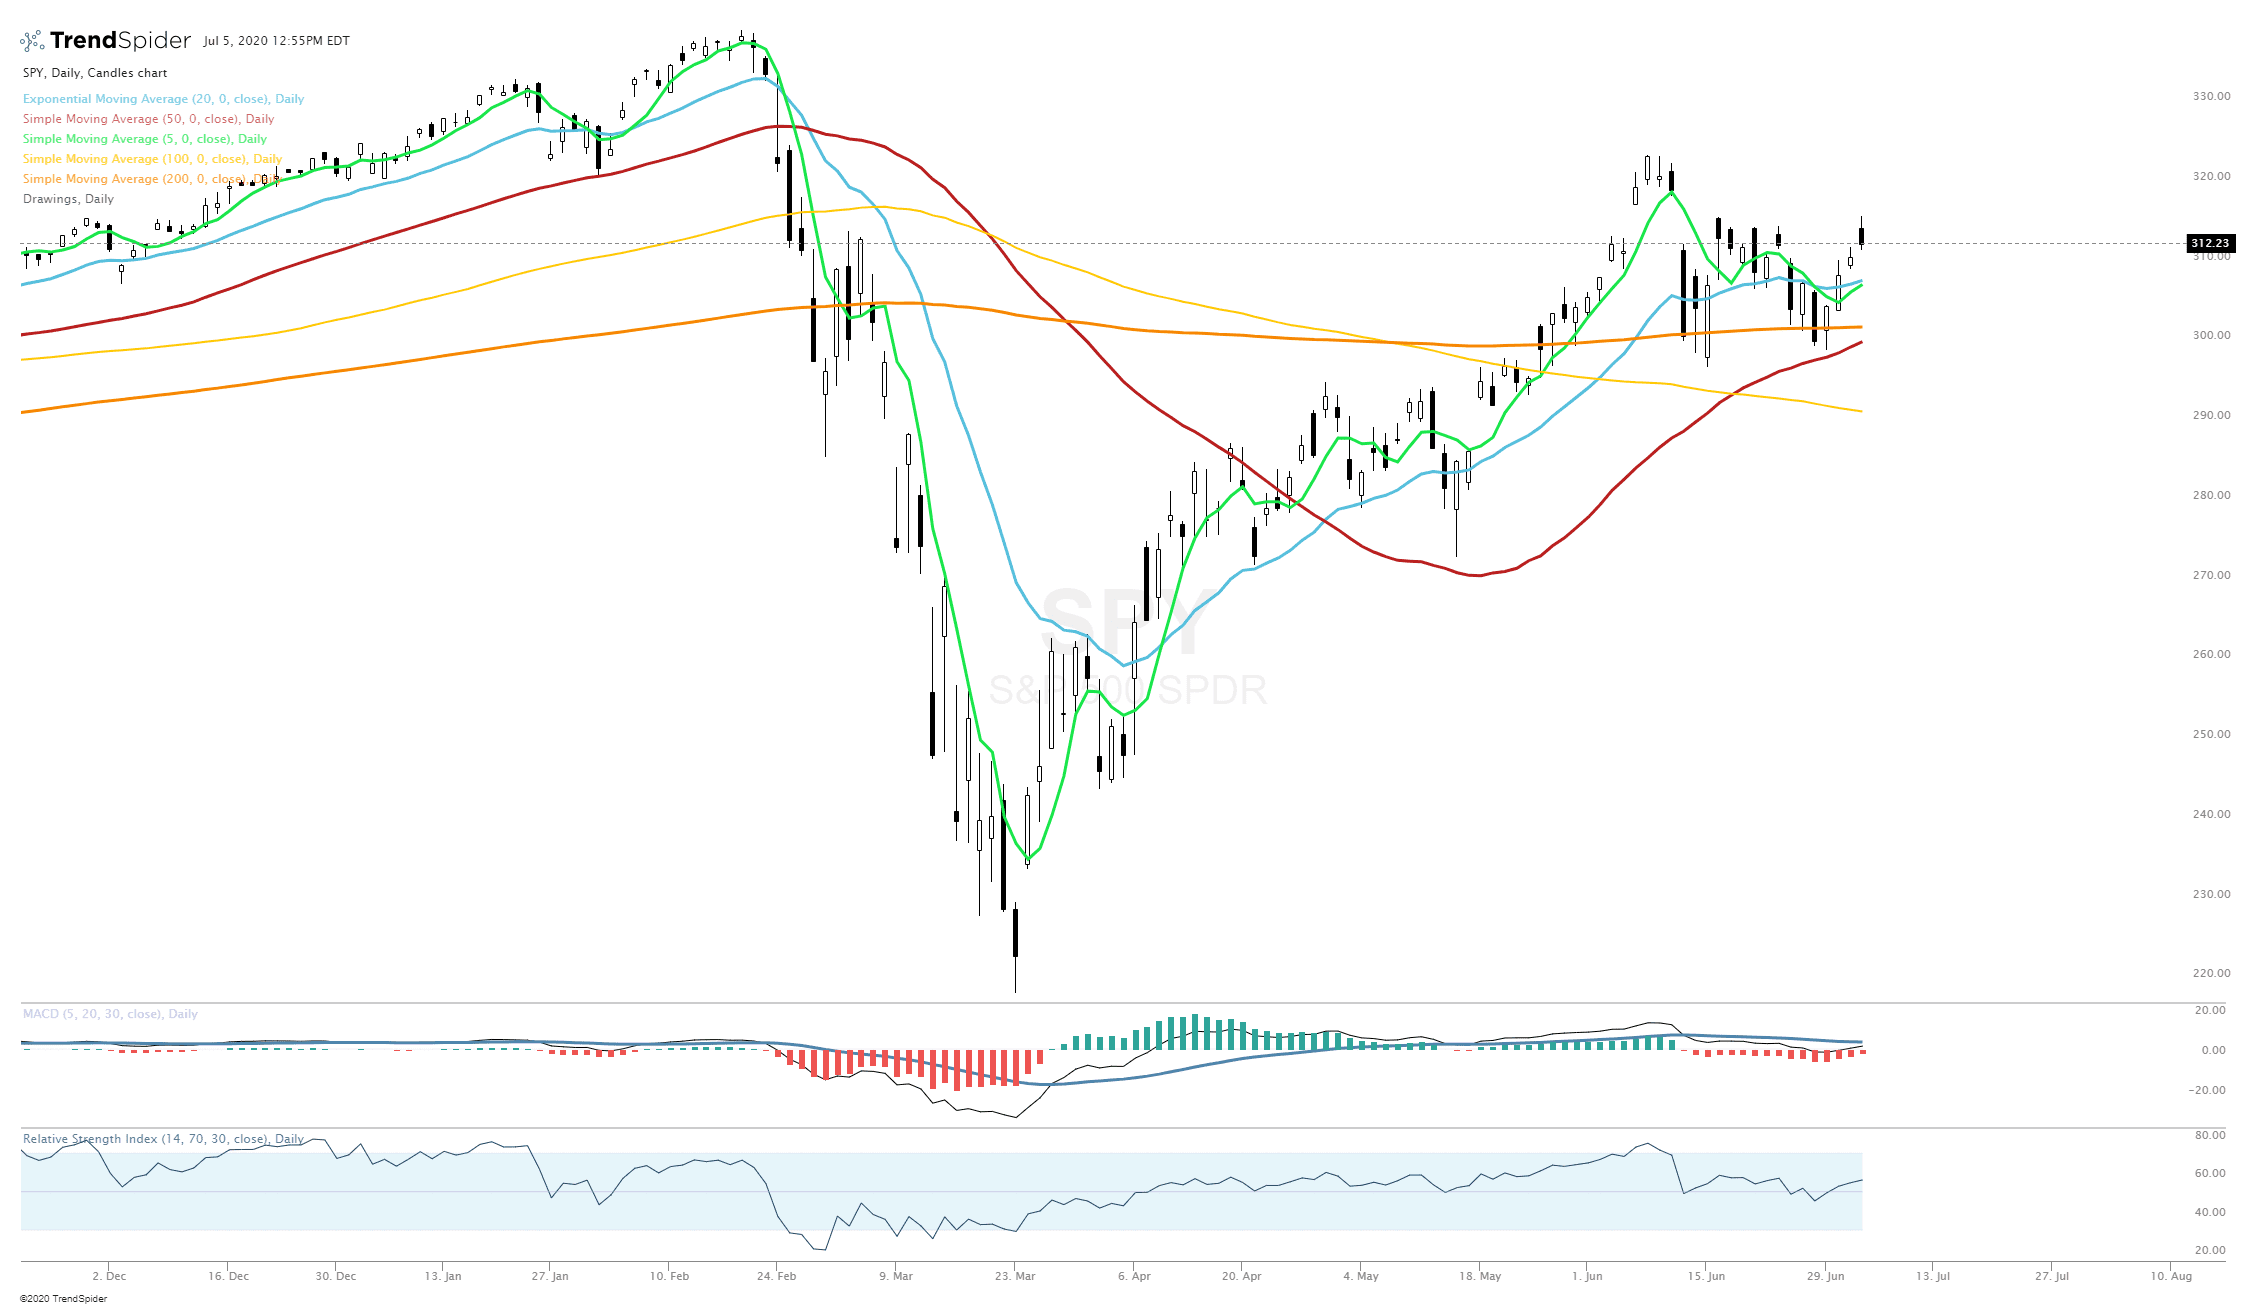Click the 320.00 price axis label
The image size is (2256, 1308).
coord(2211,176)
